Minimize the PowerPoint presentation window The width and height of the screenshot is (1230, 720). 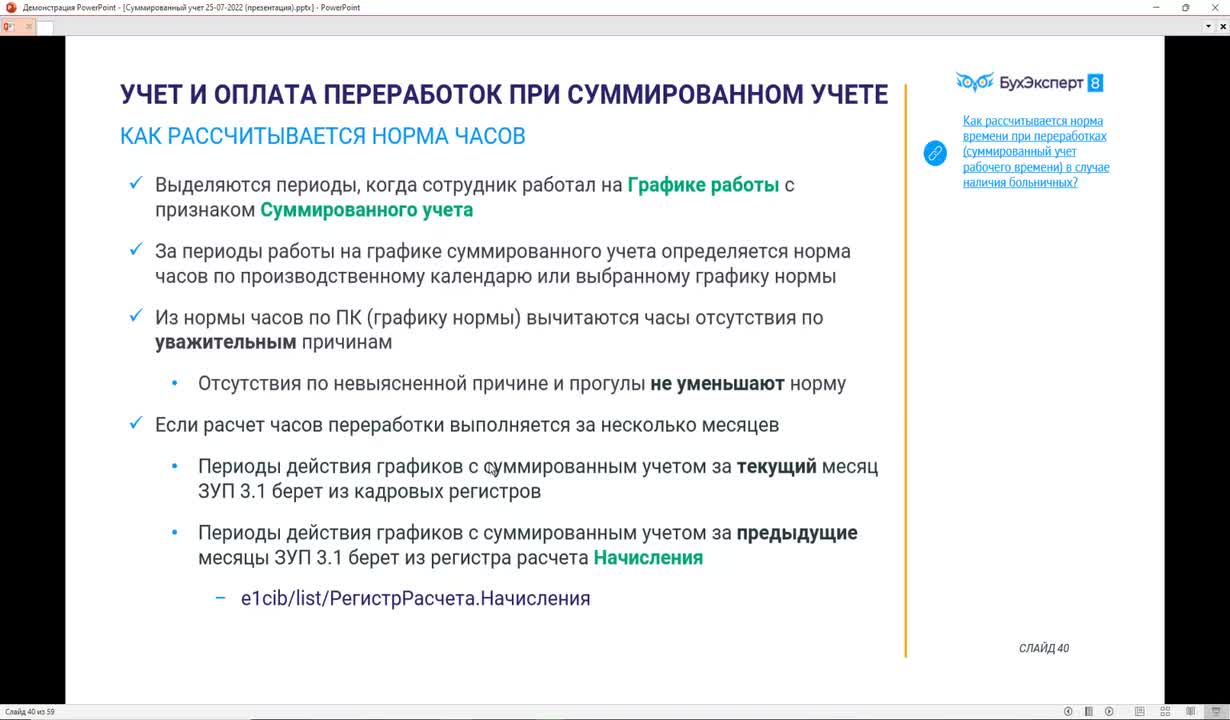pos(1156,7)
